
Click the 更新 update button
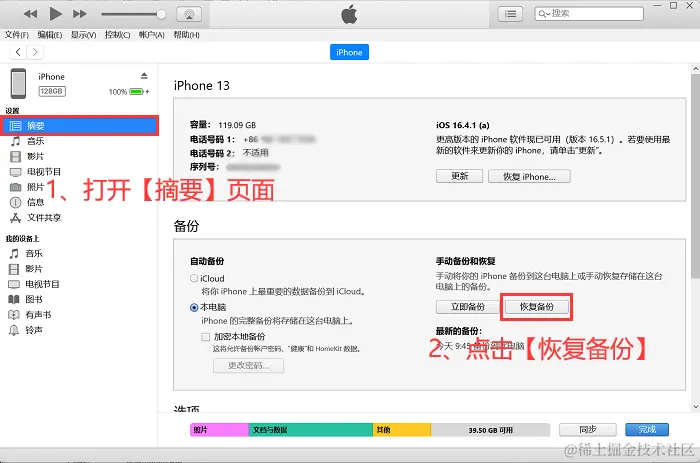(459, 176)
